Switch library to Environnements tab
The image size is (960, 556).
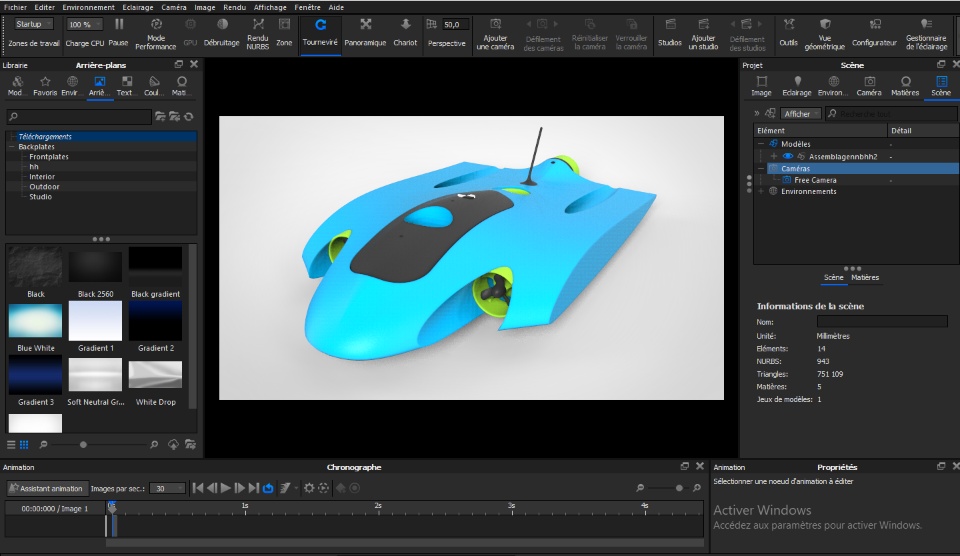pos(72,86)
